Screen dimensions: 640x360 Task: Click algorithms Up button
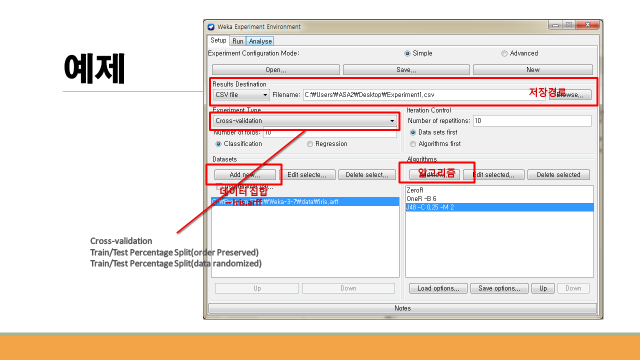tap(543, 289)
